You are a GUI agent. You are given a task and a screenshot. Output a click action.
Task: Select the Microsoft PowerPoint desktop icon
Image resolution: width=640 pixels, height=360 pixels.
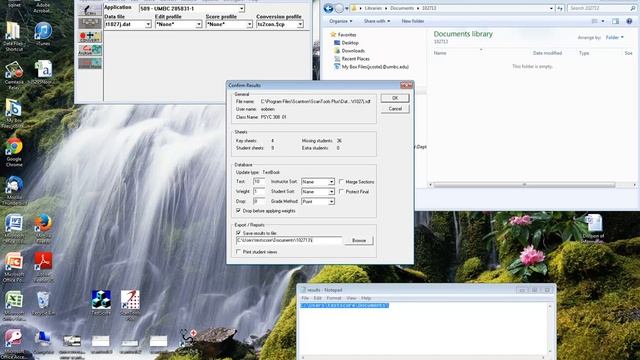14,267
